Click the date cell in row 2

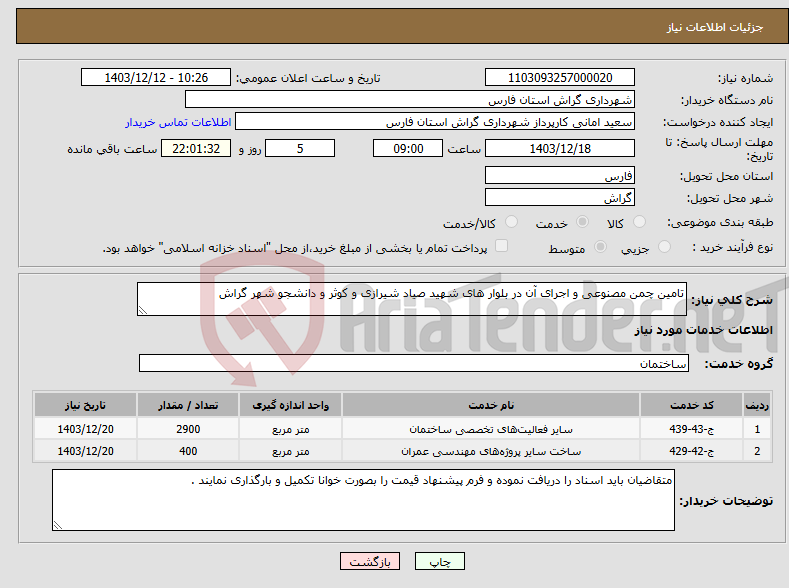(x=86, y=451)
